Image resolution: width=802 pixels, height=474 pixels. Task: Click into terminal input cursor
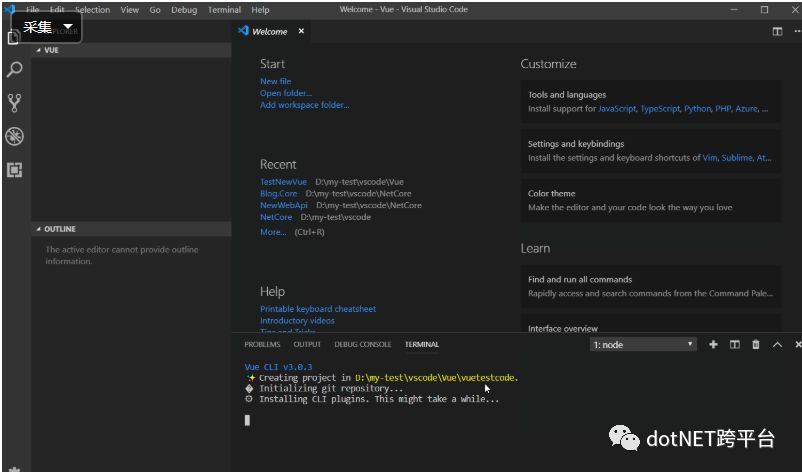point(248,420)
